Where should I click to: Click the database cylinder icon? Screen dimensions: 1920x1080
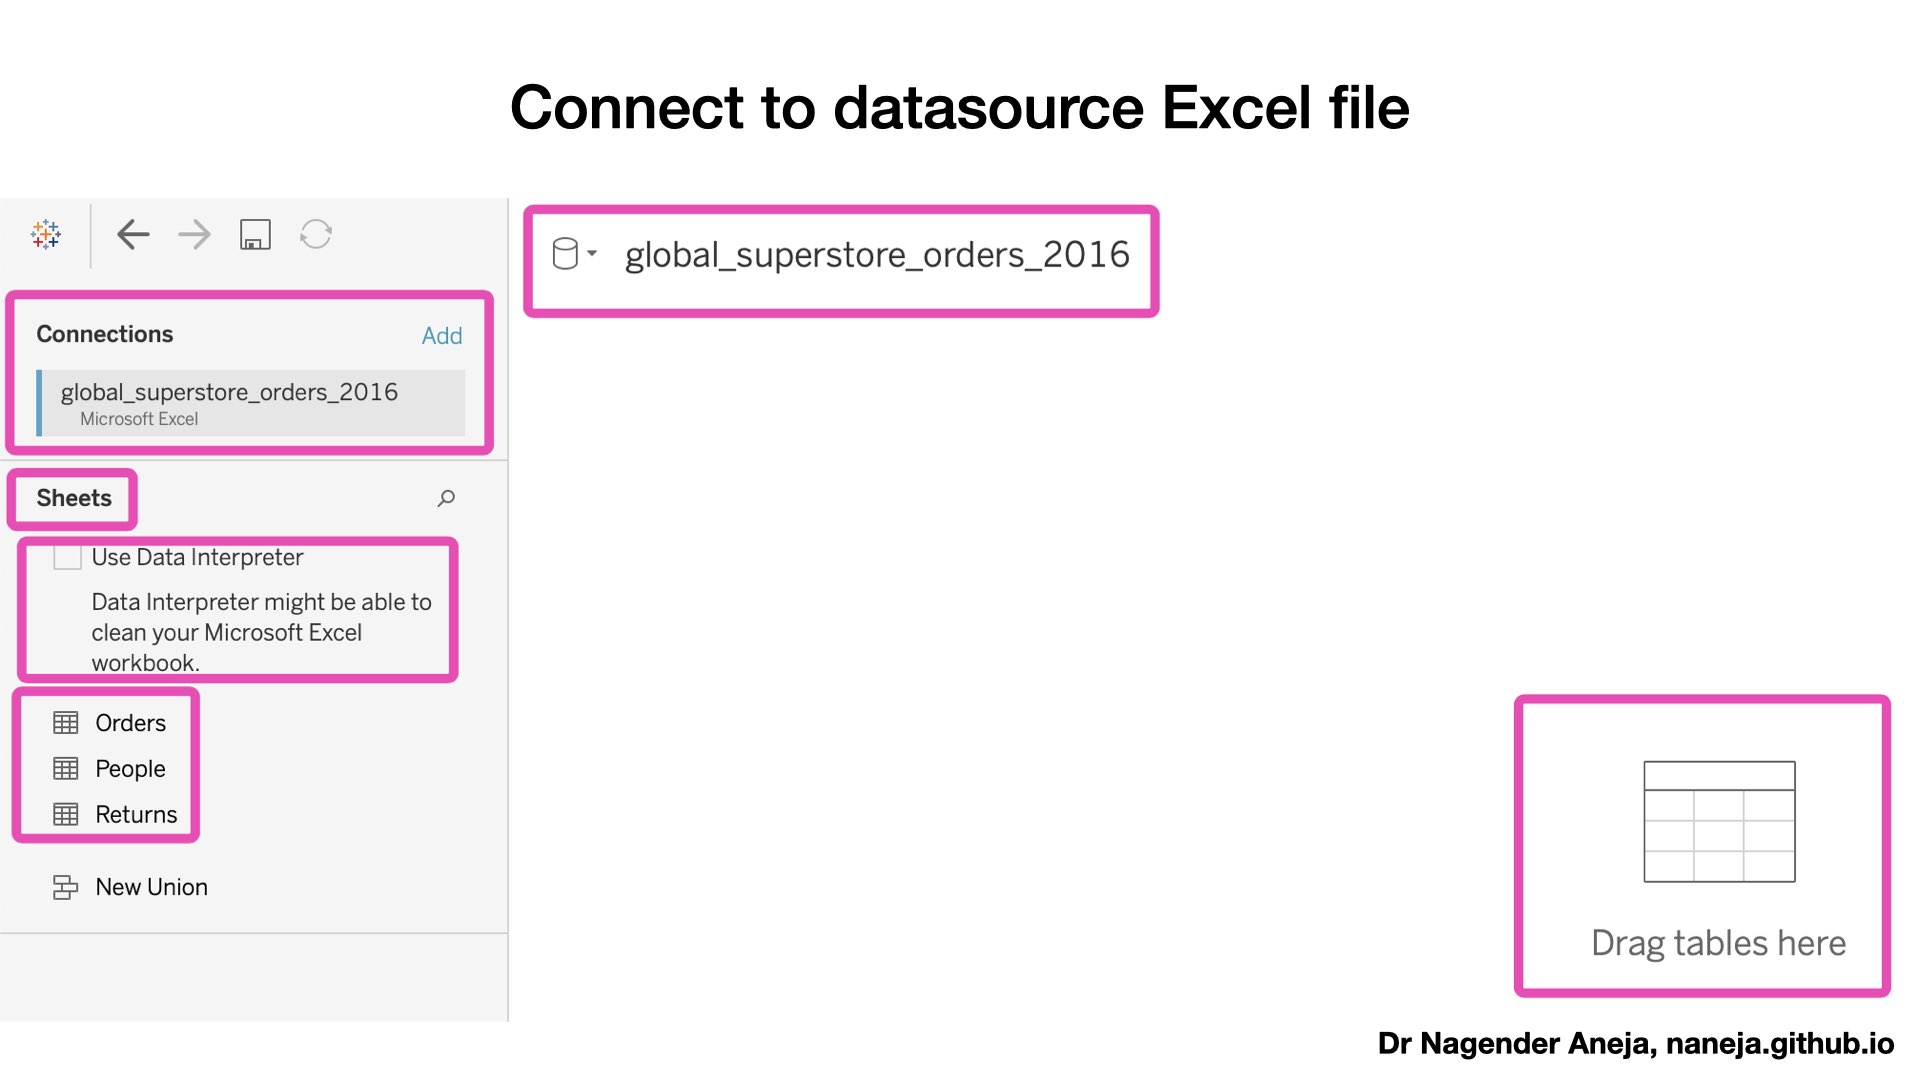(x=565, y=254)
